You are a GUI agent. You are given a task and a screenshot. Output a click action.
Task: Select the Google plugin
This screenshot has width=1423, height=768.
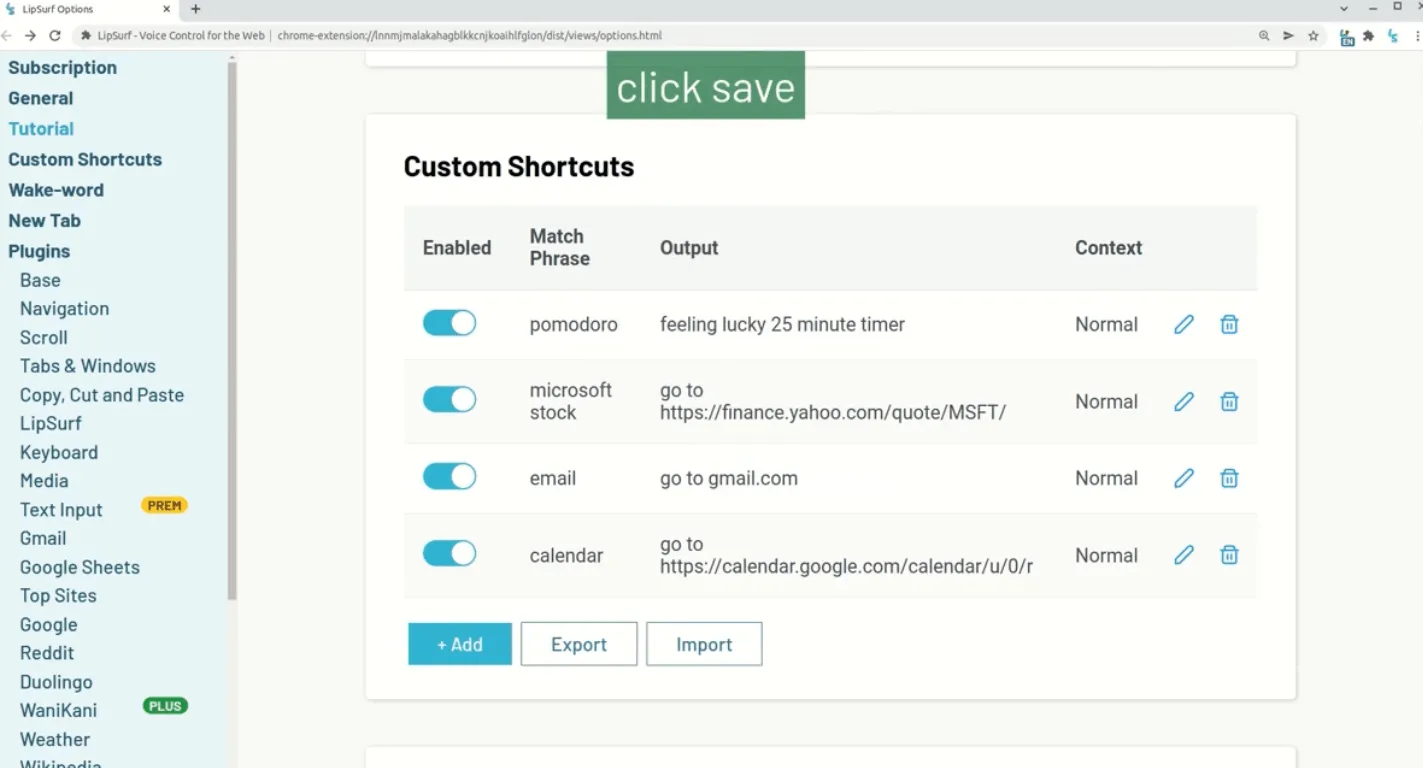(x=48, y=624)
